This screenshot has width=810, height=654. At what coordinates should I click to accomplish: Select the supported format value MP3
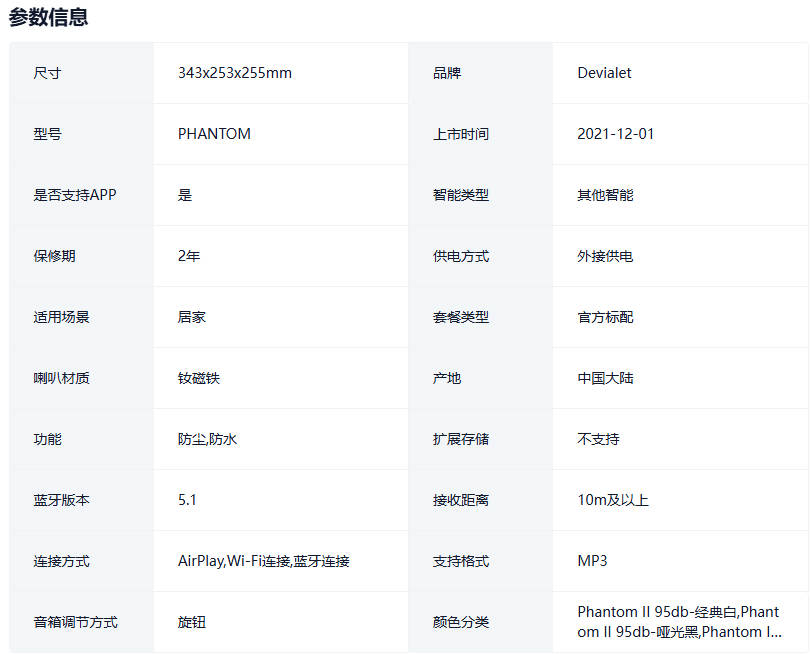pos(592,561)
